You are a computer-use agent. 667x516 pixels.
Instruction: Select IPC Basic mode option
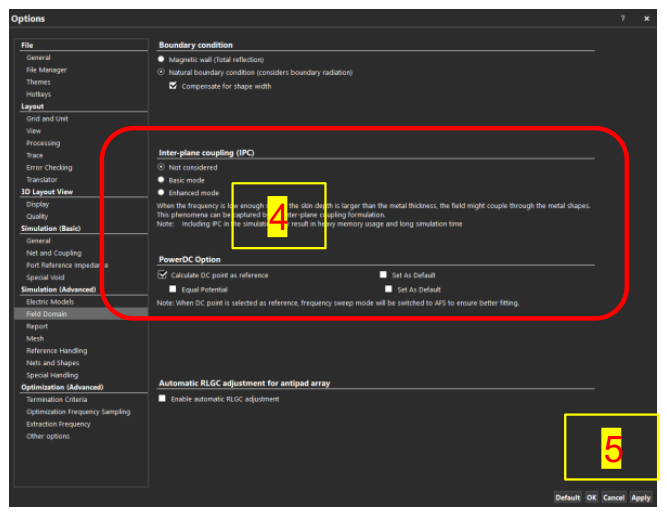[x=161, y=180]
